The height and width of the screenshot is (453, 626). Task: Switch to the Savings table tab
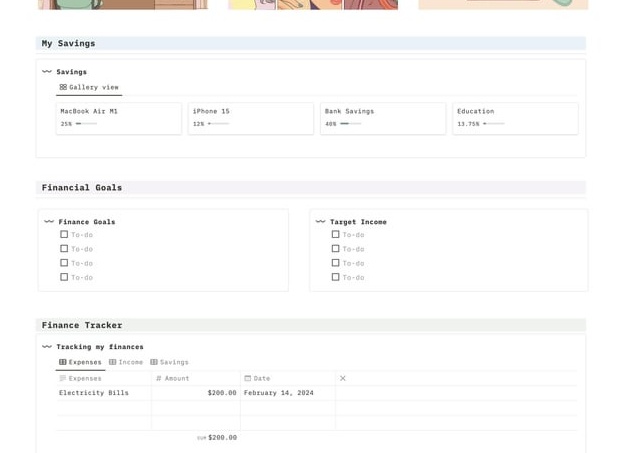pos(169,362)
